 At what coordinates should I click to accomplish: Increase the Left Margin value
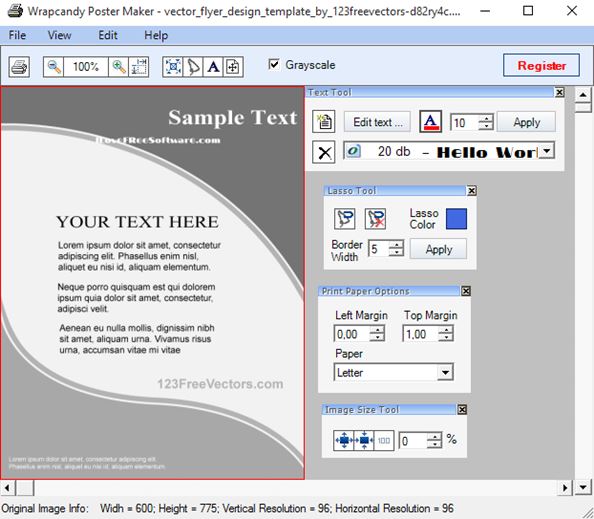[377, 330]
